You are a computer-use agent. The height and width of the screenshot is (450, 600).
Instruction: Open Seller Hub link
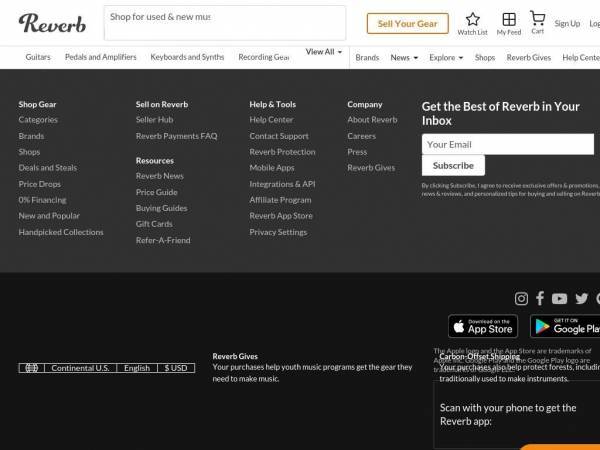155,120
